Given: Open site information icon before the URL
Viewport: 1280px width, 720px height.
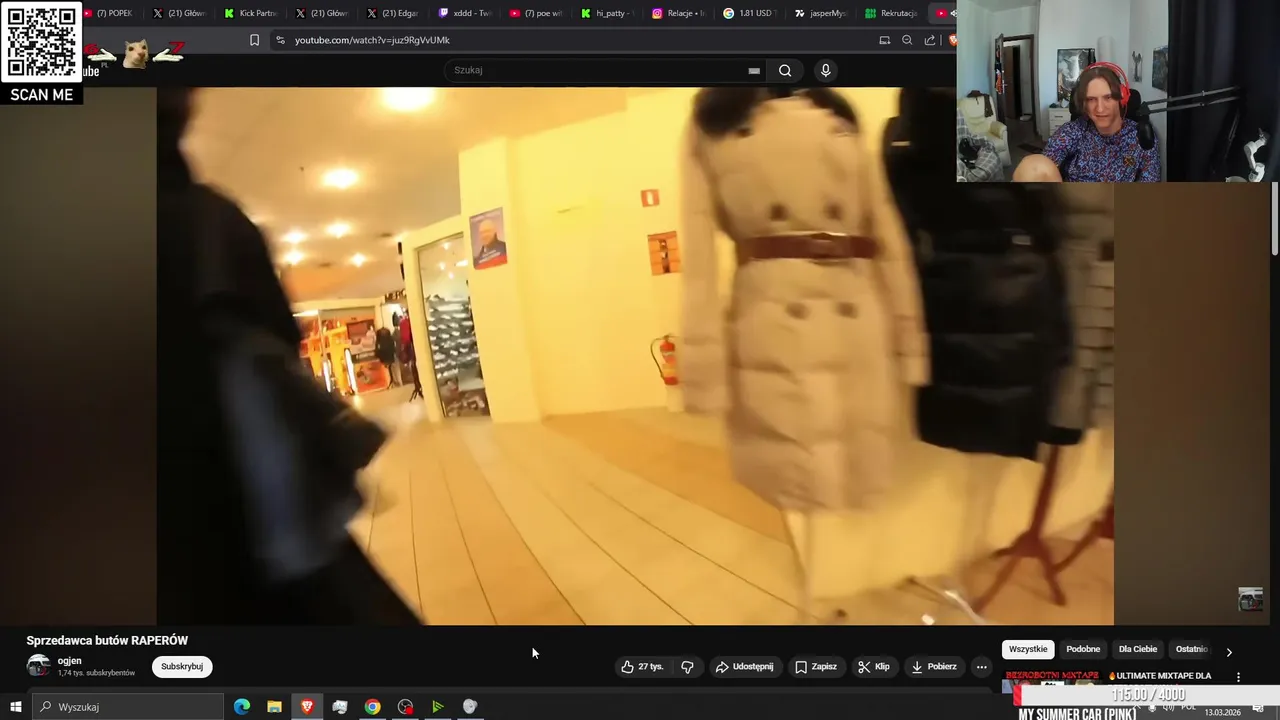Looking at the screenshot, I should click(x=280, y=40).
